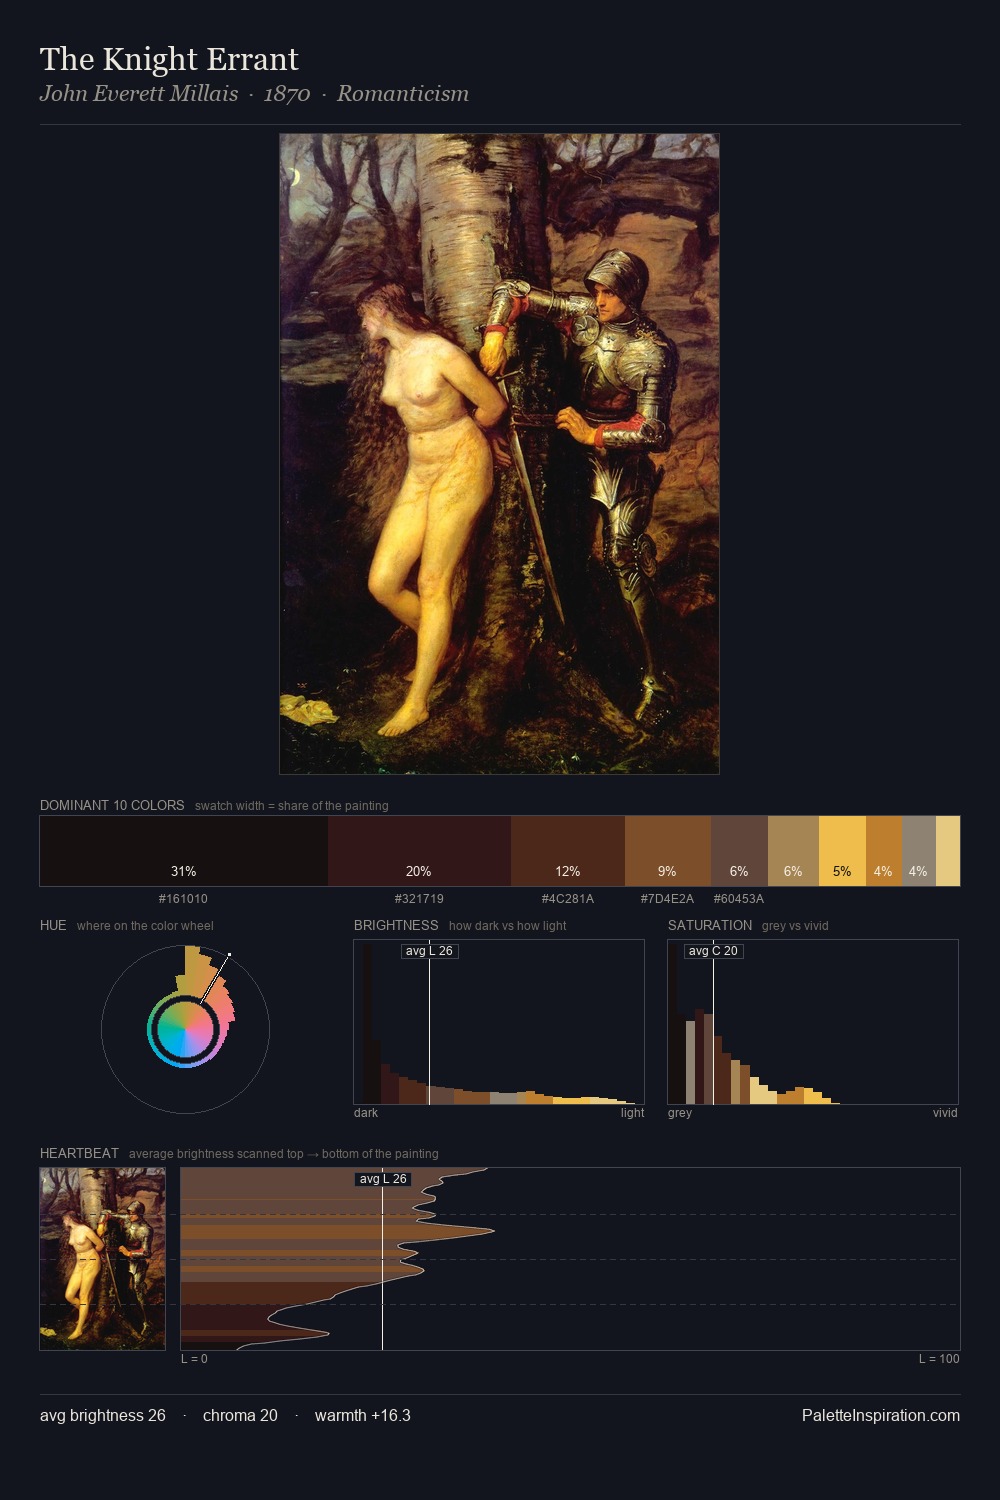
Task: Select the 31% near-black swatch
Action: pyautogui.click(x=184, y=851)
